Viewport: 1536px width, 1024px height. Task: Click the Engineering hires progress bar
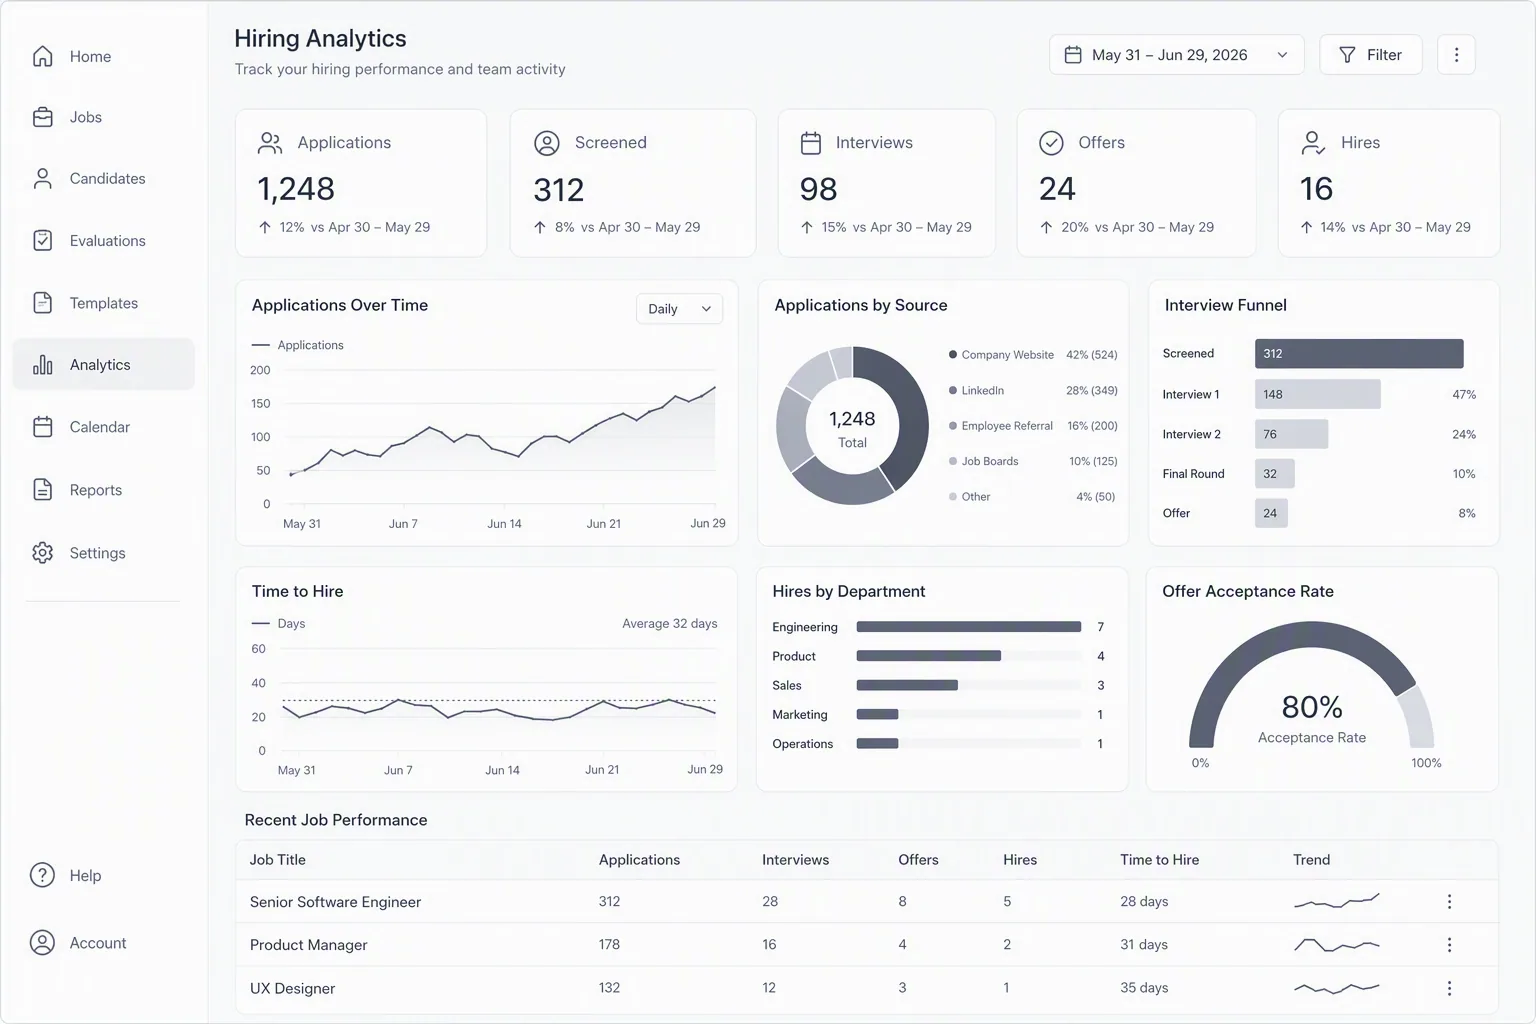tap(969, 627)
